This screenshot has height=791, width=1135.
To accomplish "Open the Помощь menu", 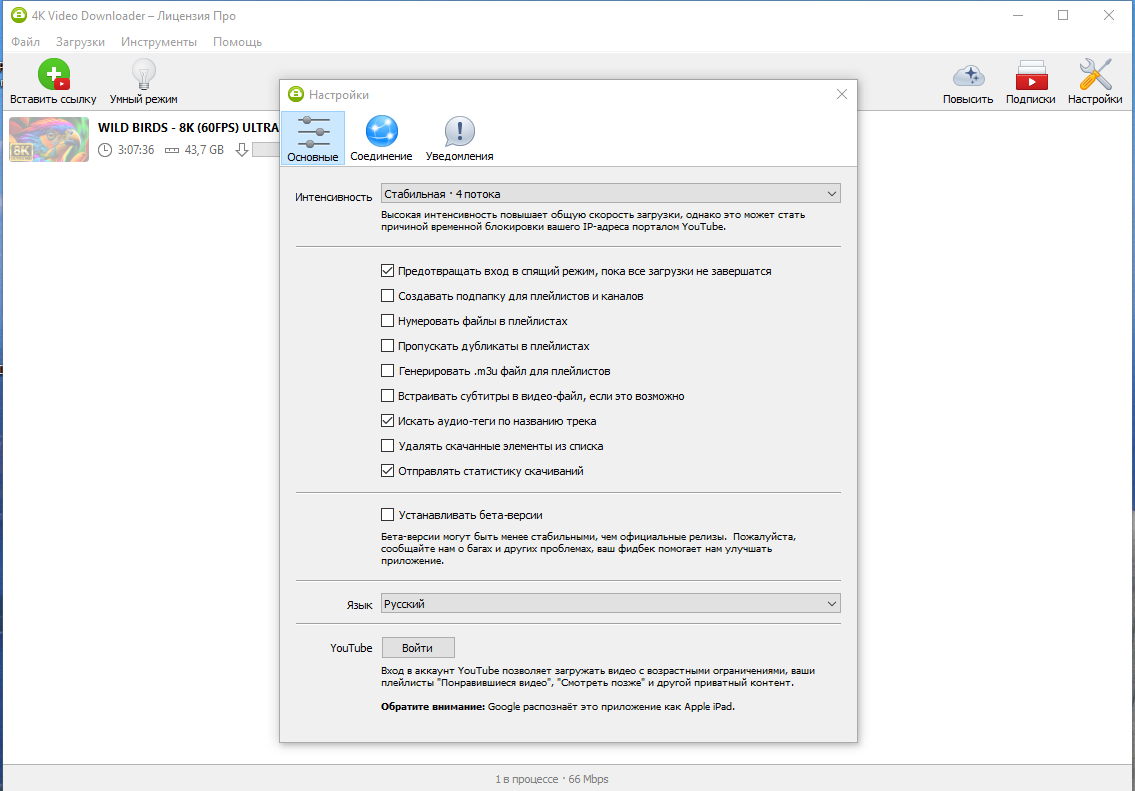I will pyautogui.click(x=237, y=42).
